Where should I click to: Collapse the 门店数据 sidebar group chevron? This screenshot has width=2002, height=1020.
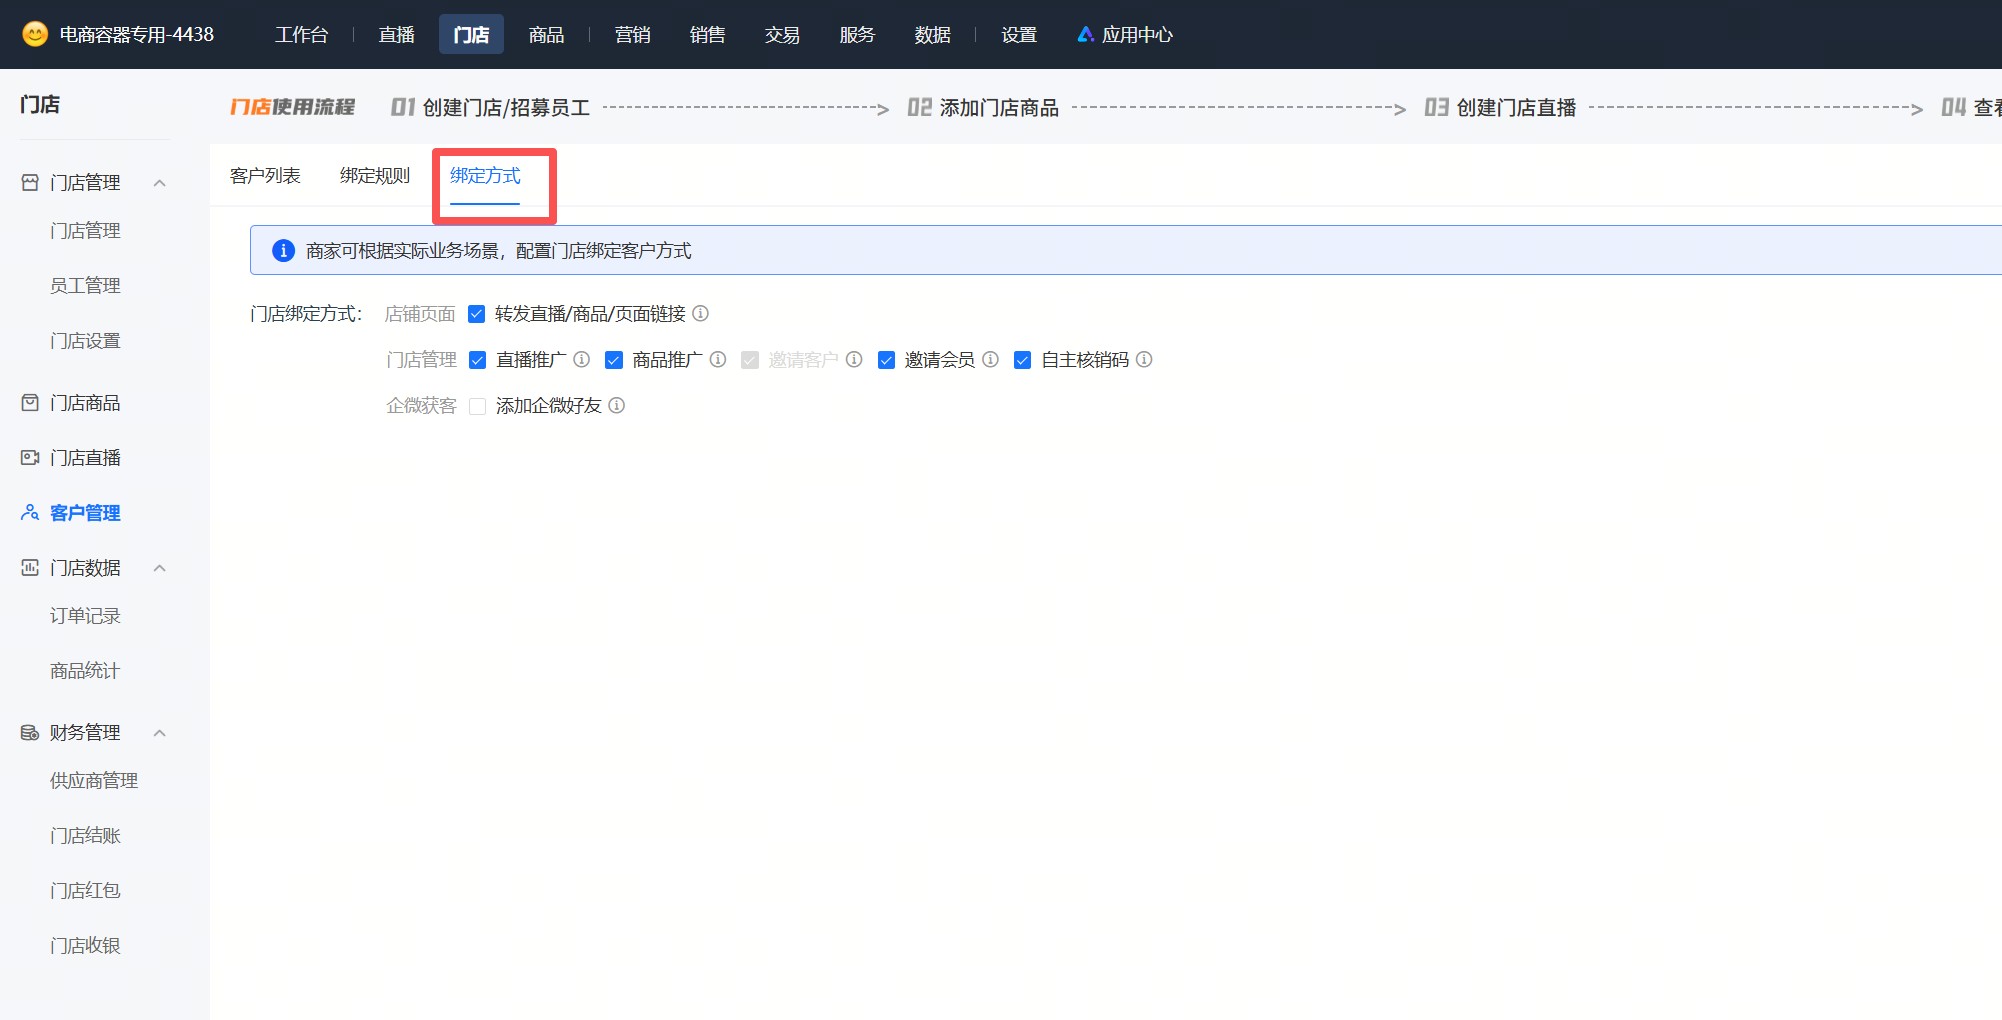pyautogui.click(x=160, y=568)
